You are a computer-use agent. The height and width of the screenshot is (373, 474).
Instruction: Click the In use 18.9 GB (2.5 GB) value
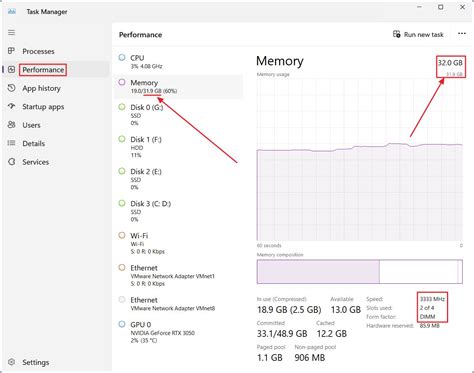[289, 309]
